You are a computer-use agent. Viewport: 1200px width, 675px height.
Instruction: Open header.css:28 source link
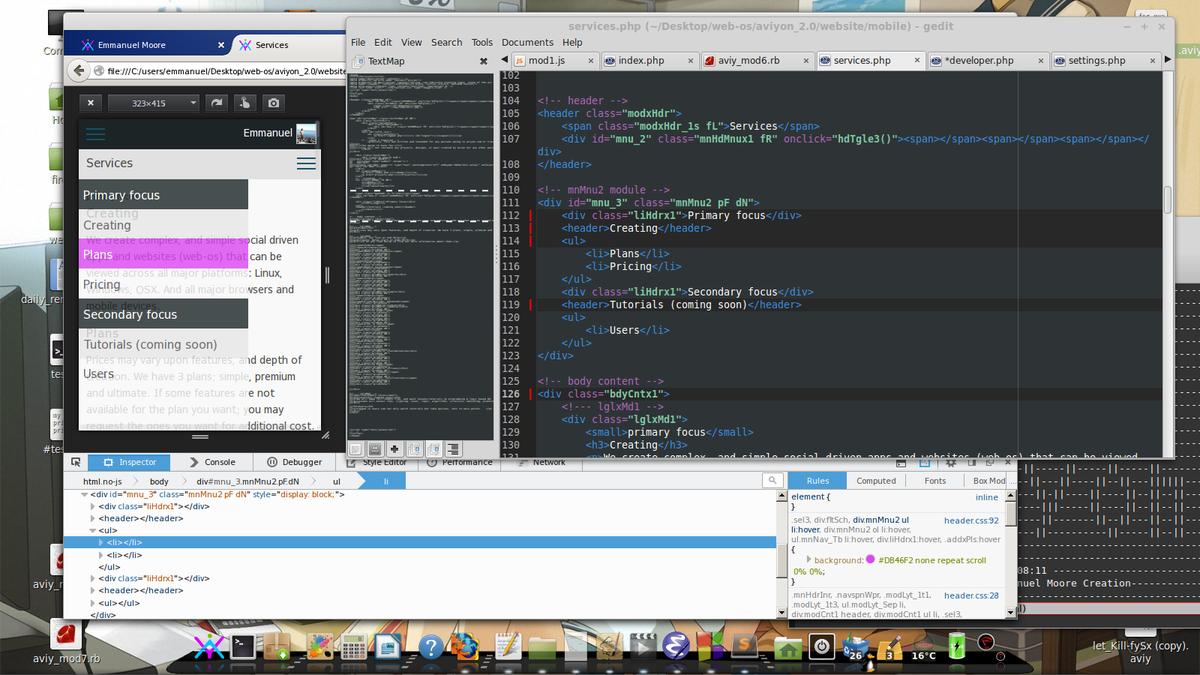(971, 595)
